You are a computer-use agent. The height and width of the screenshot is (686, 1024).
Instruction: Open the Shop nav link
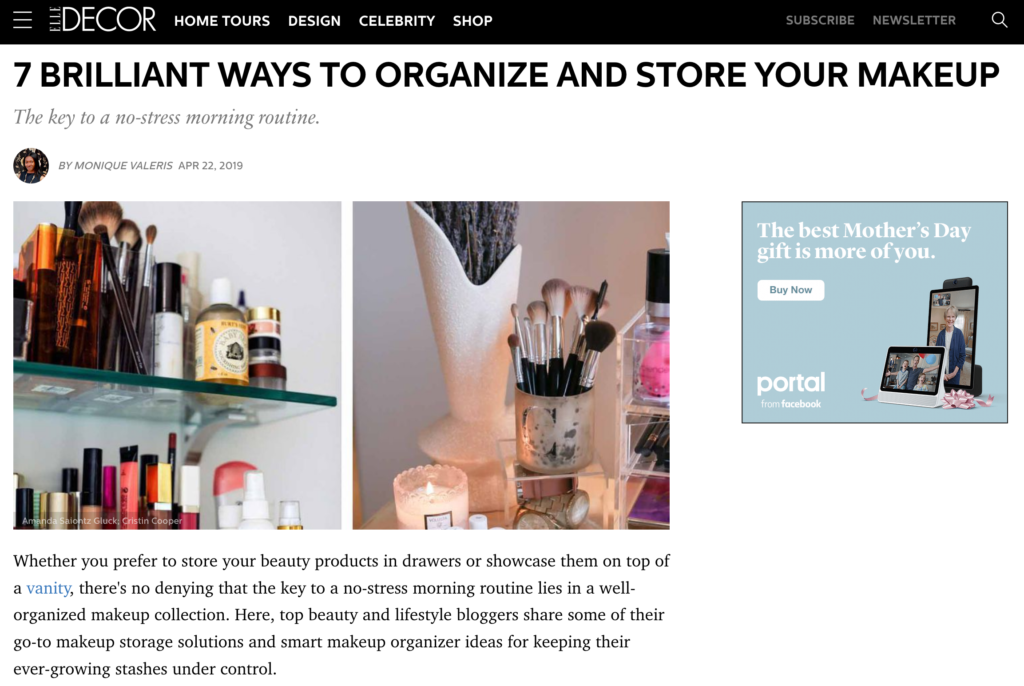pyautogui.click(x=472, y=21)
